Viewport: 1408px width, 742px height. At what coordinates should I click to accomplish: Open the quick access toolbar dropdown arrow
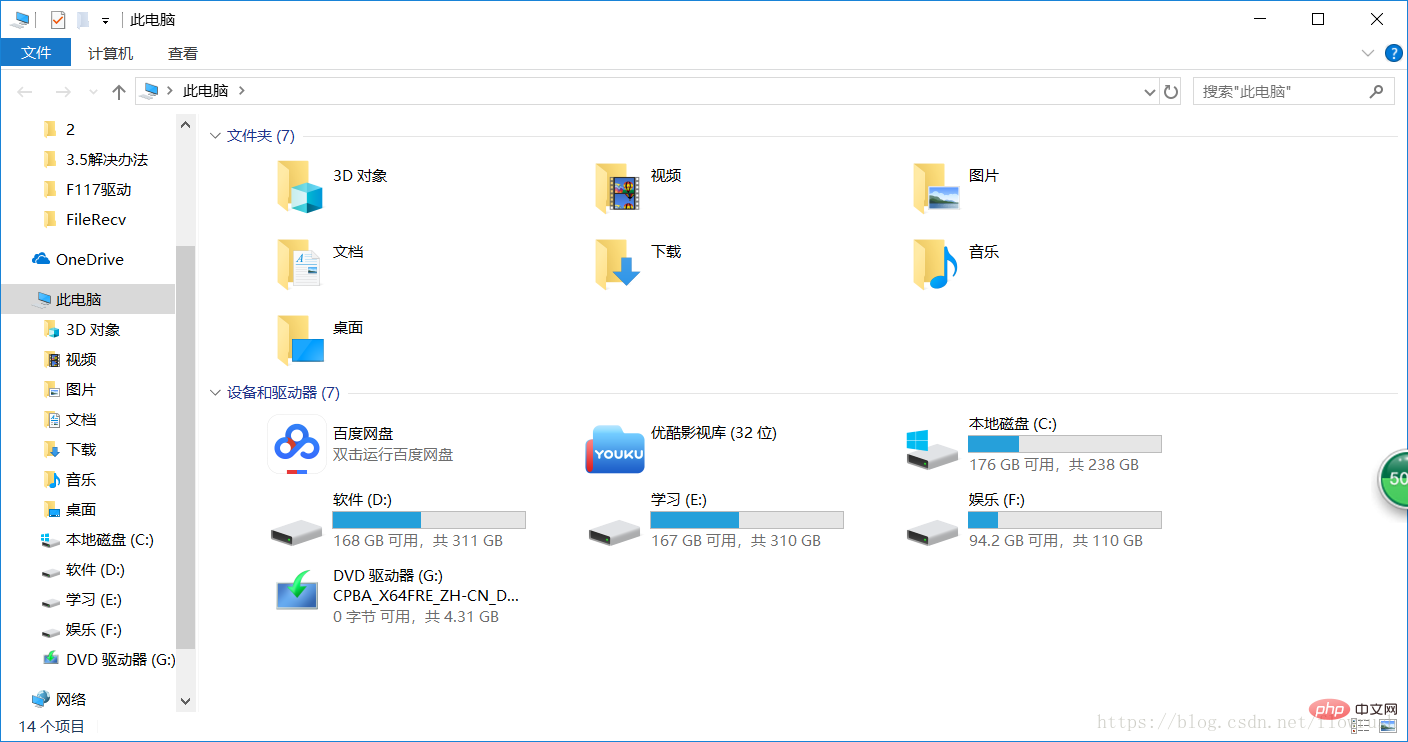coord(104,18)
